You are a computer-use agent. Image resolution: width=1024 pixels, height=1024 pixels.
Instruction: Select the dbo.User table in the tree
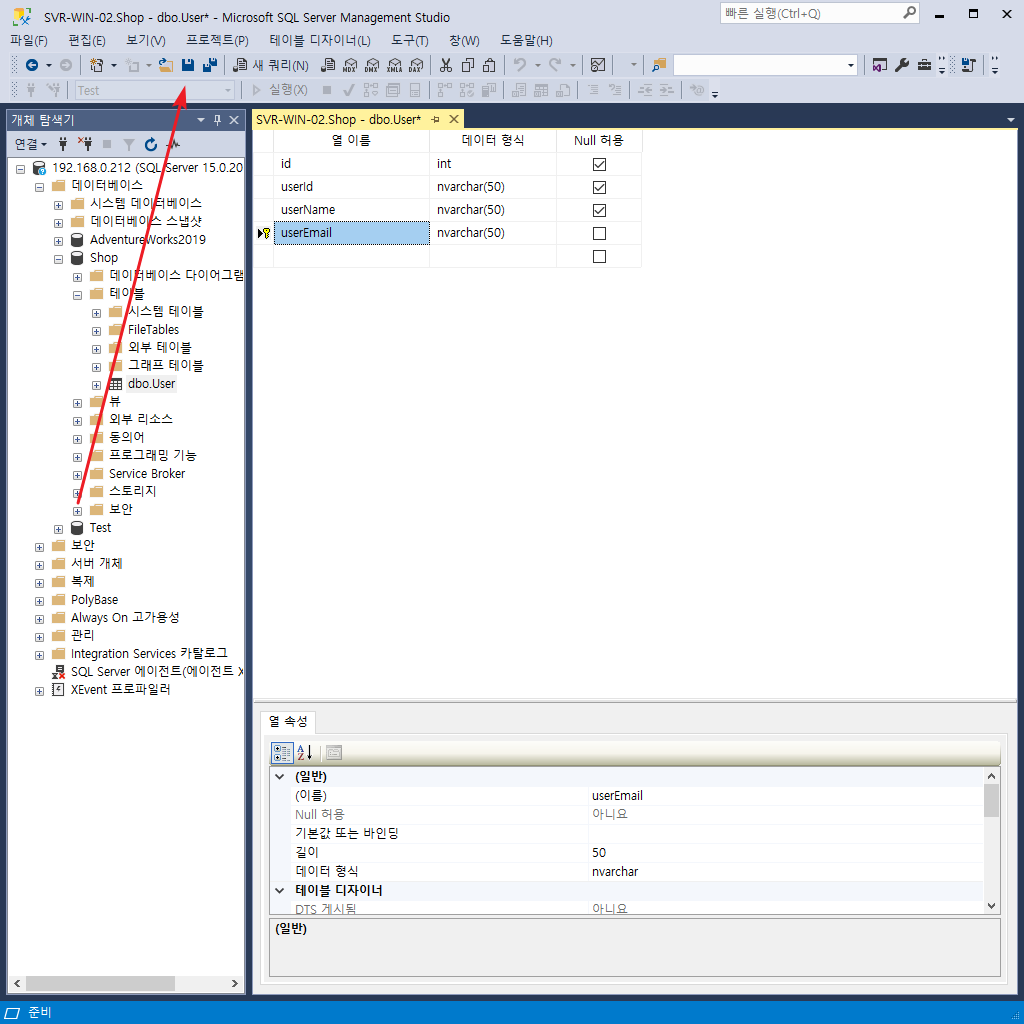[x=152, y=384]
